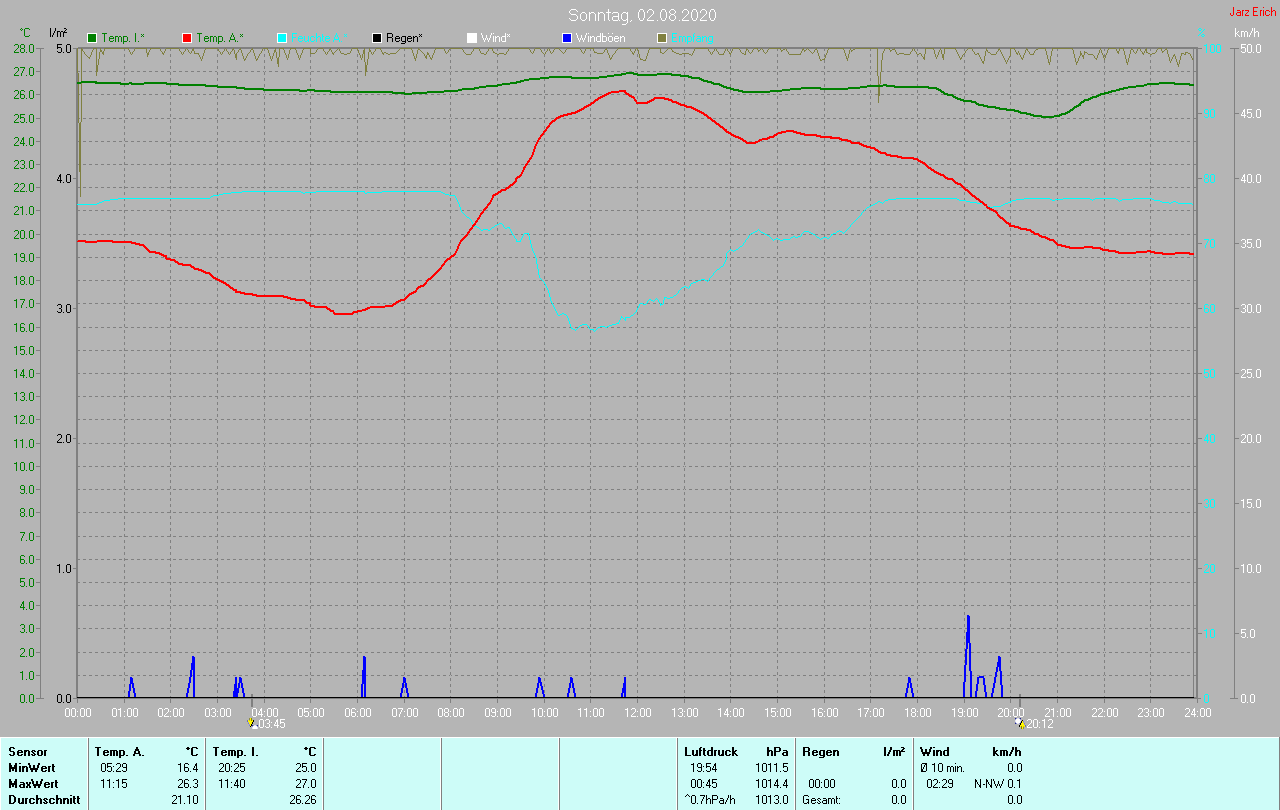Click the cyan legend square

(282, 38)
